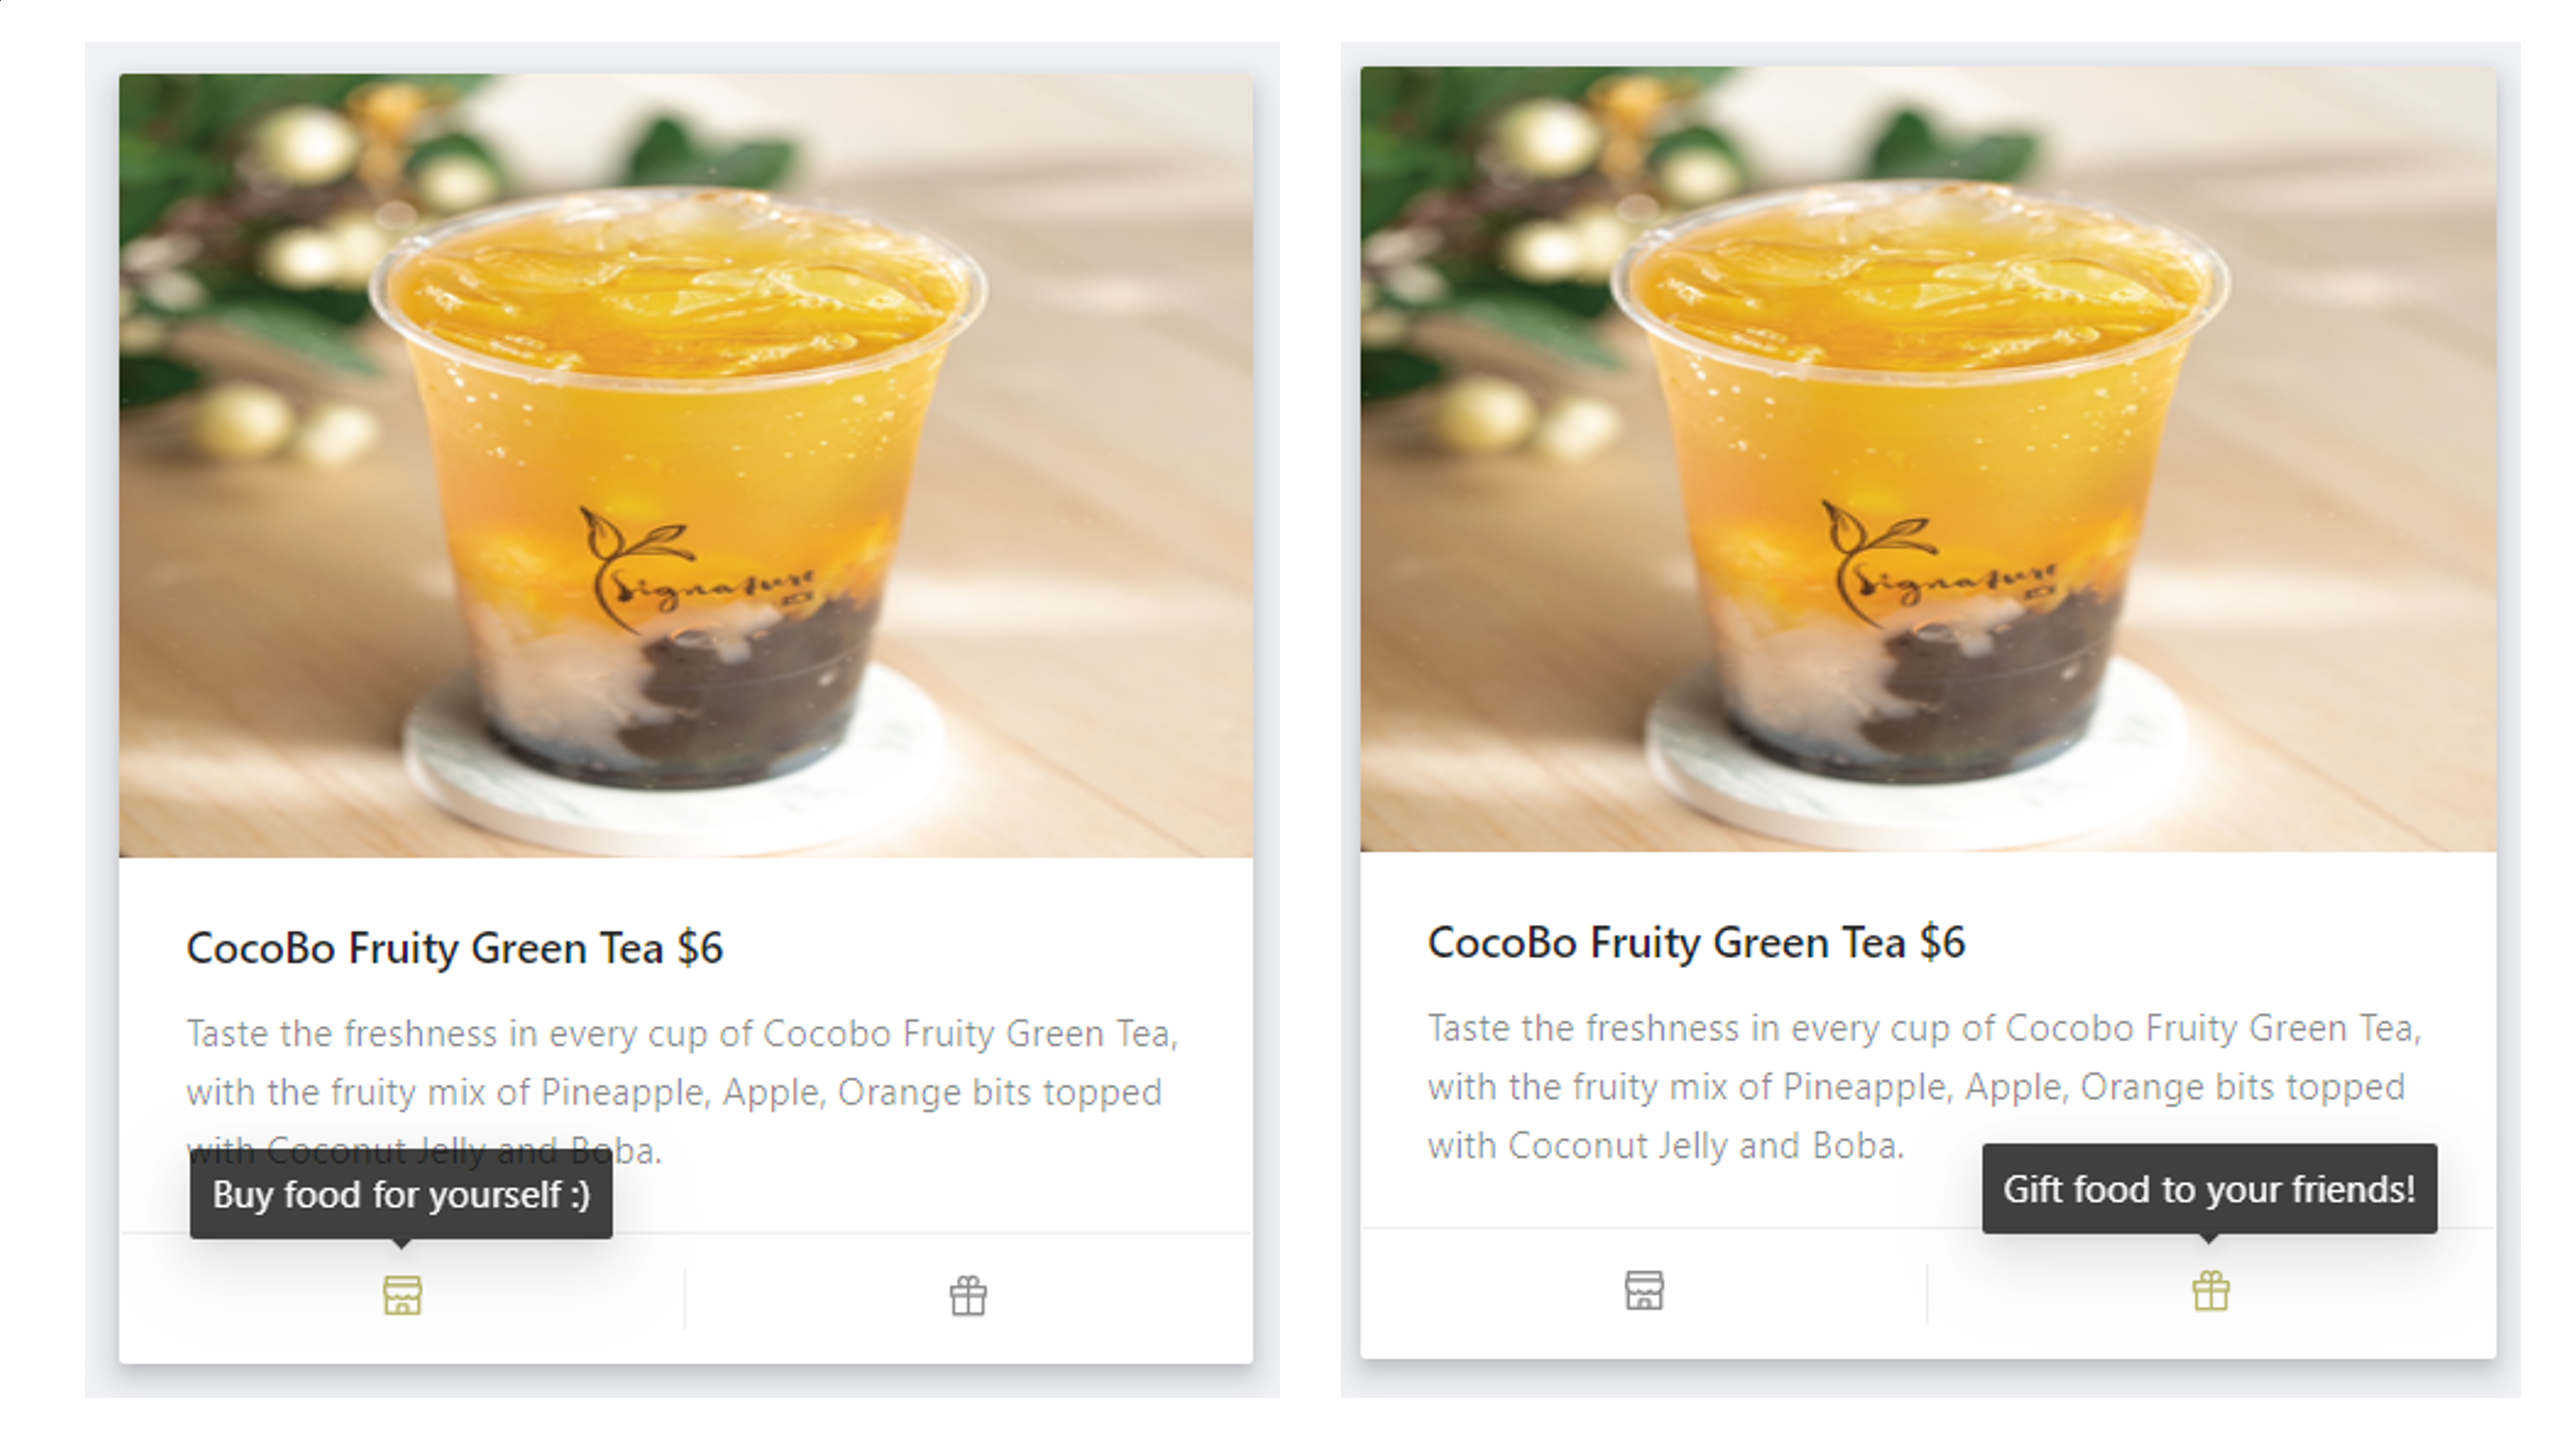Select the left card's CocoBo Fruity Green Tea title
Viewport: 2560px width, 1440px height.
454,948
